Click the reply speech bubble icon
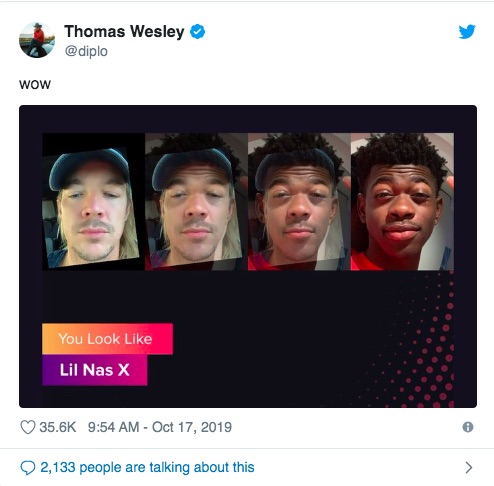The width and height of the screenshot is (494, 486). point(28,467)
